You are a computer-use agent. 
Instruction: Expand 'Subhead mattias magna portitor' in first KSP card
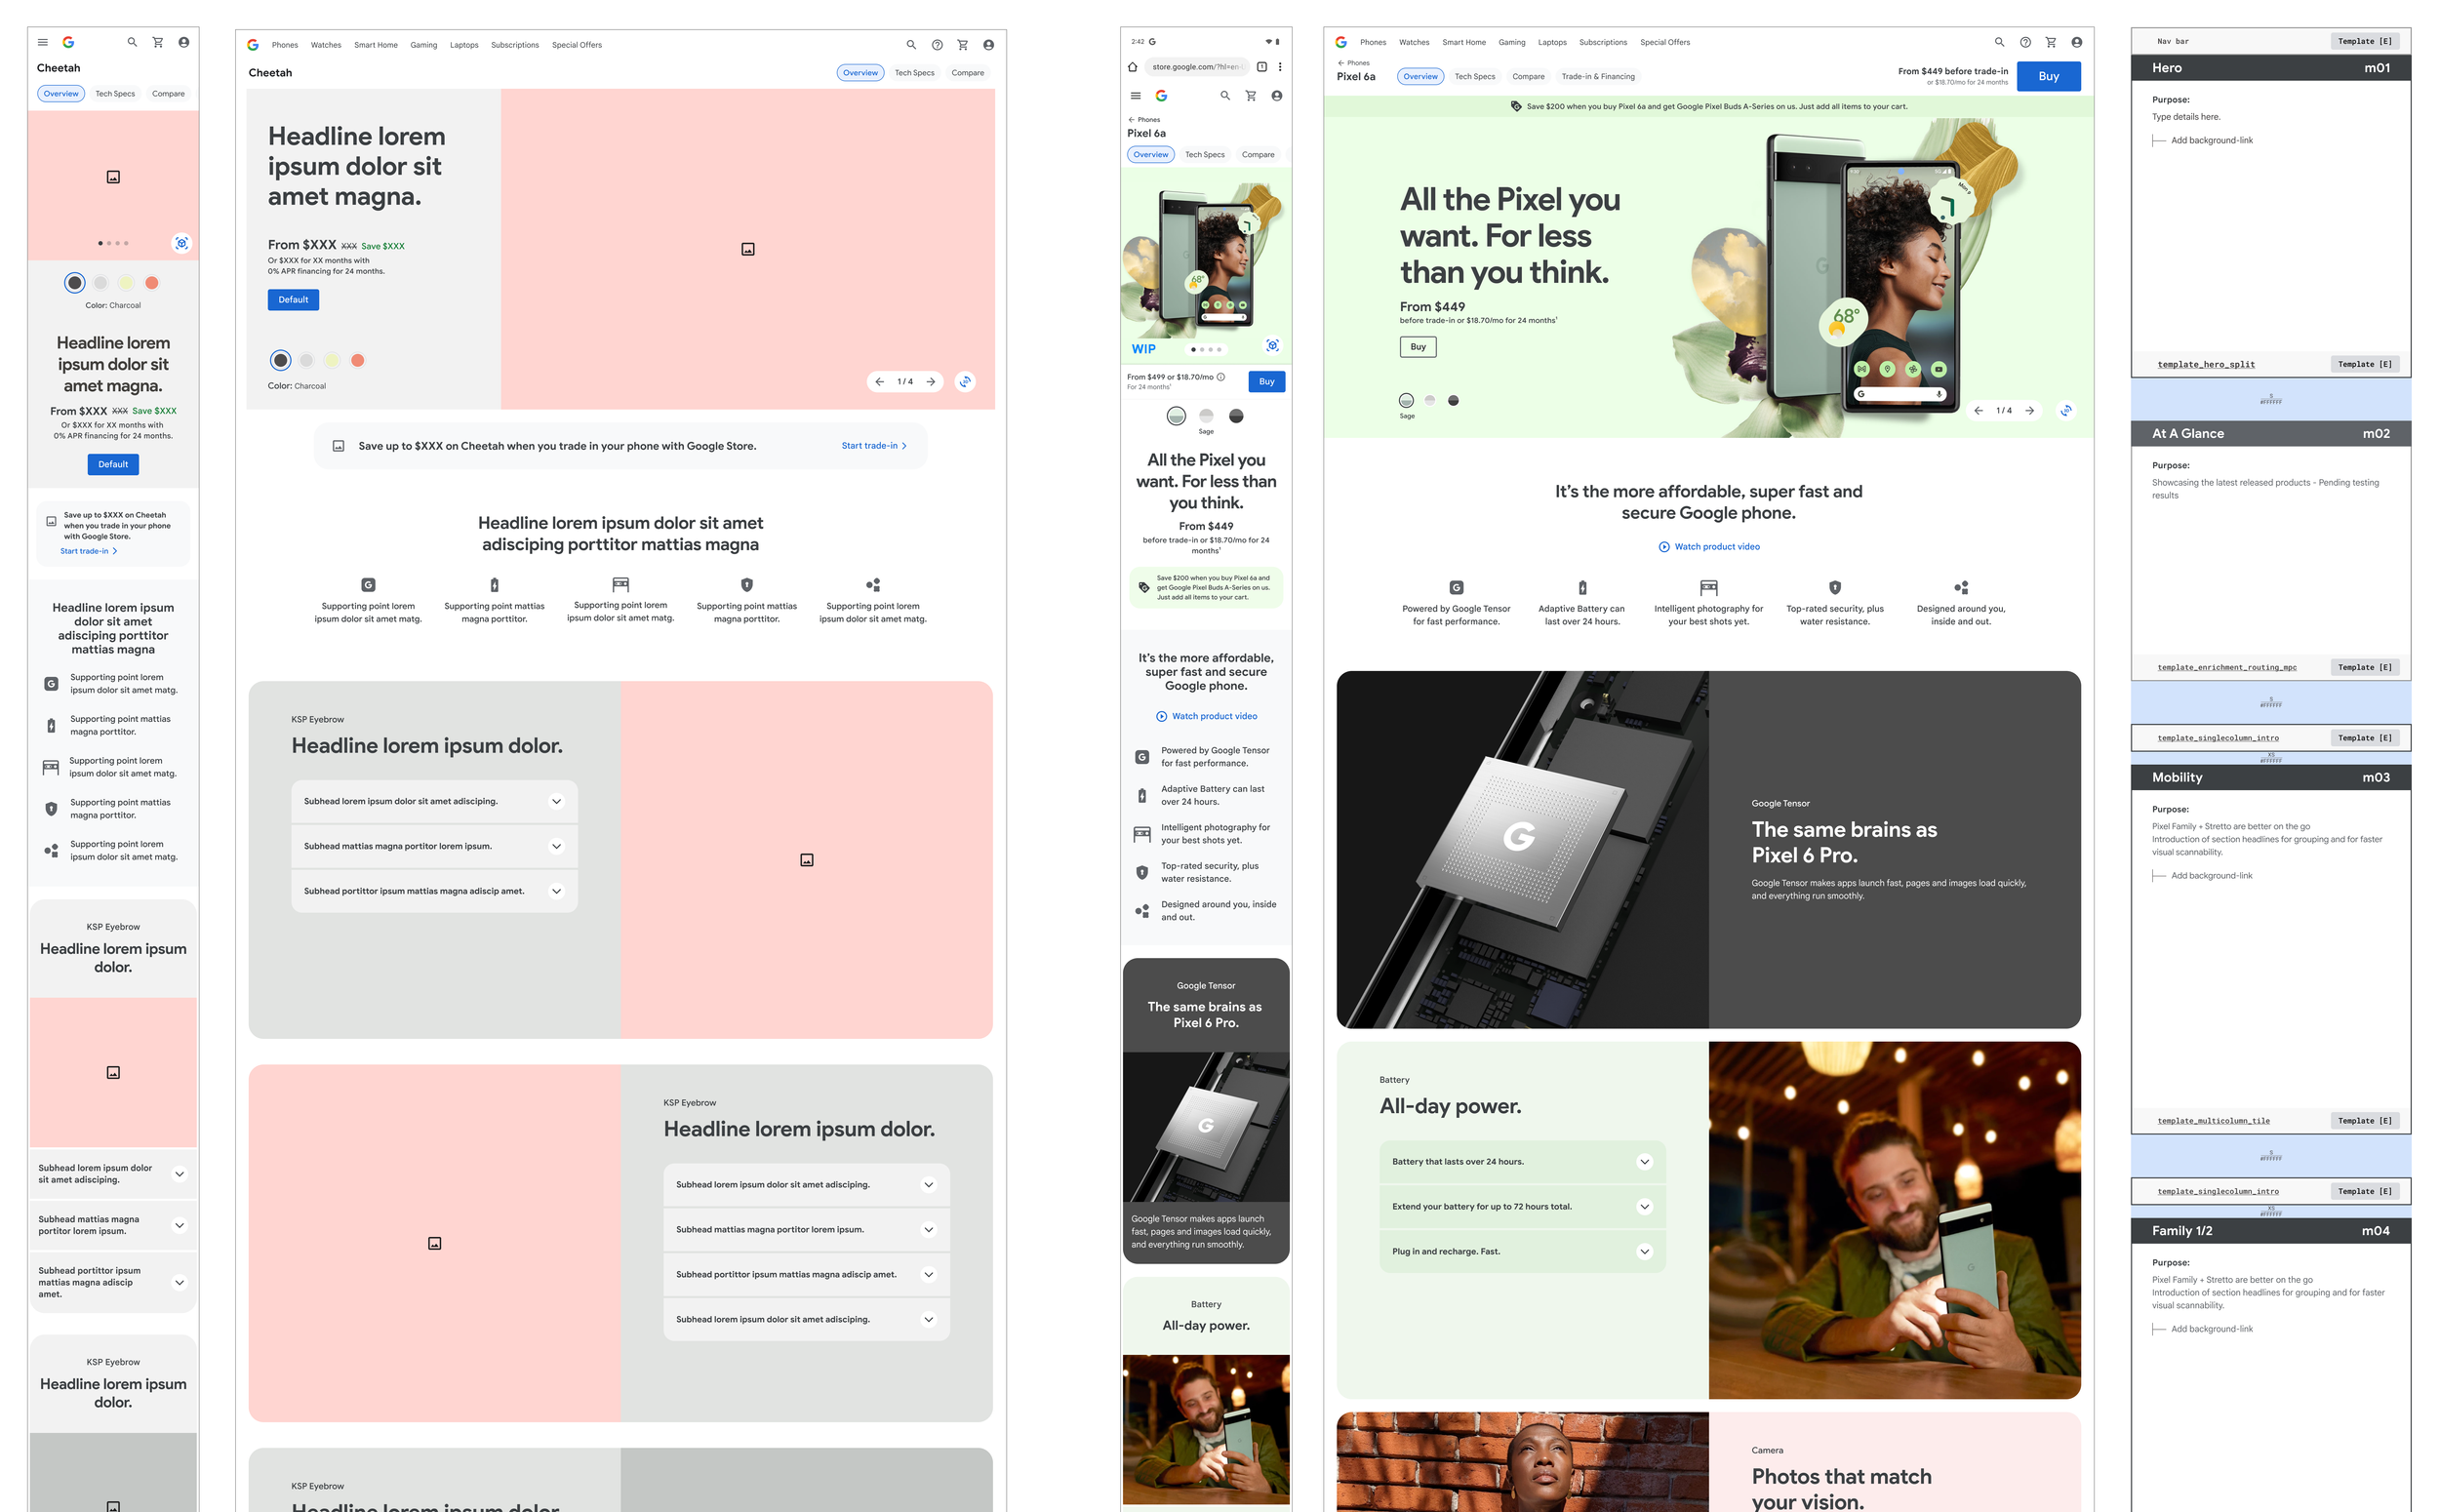556,847
